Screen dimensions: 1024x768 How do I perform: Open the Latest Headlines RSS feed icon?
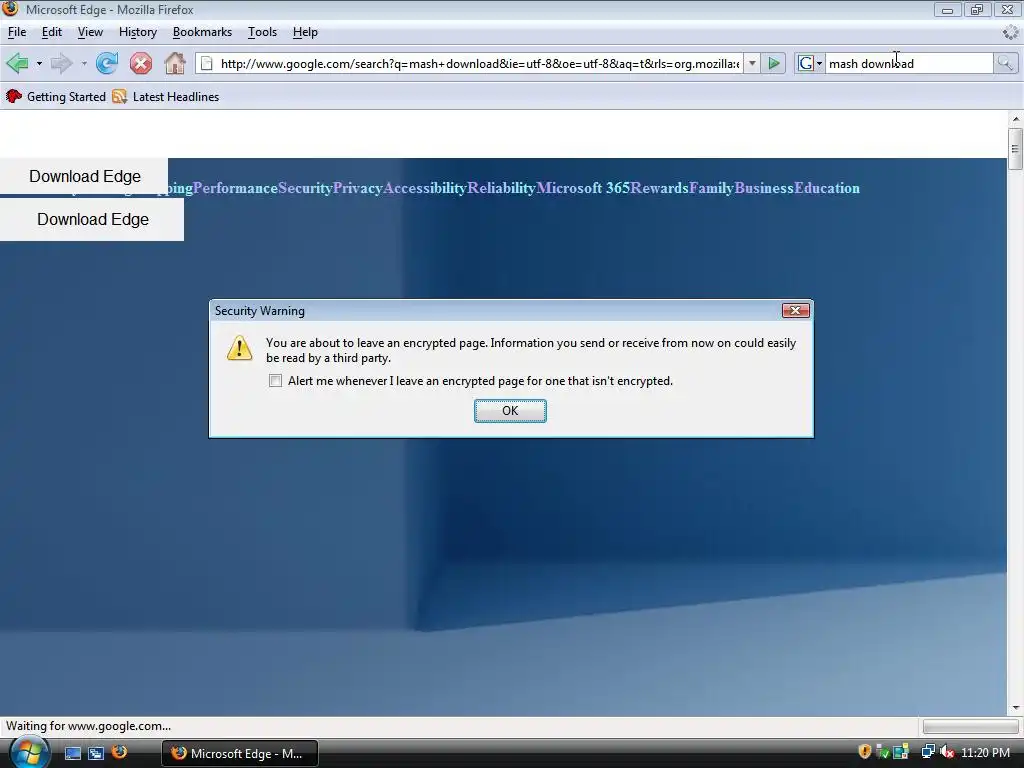click(120, 97)
